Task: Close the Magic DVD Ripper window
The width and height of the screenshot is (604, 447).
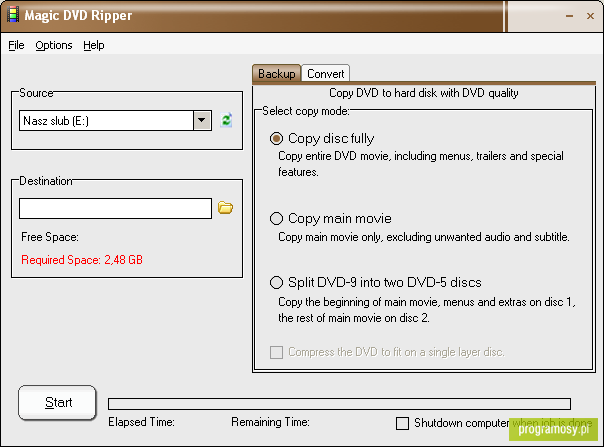Action: tap(590, 16)
